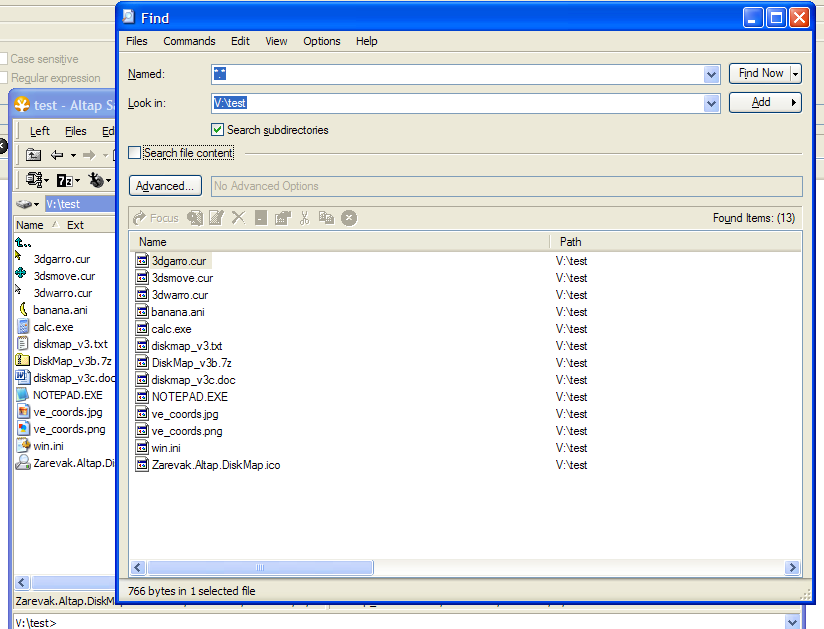Click the up-directory '..' entry in the Salamander panel
This screenshot has width=824, height=629.
[x=23, y=242]
